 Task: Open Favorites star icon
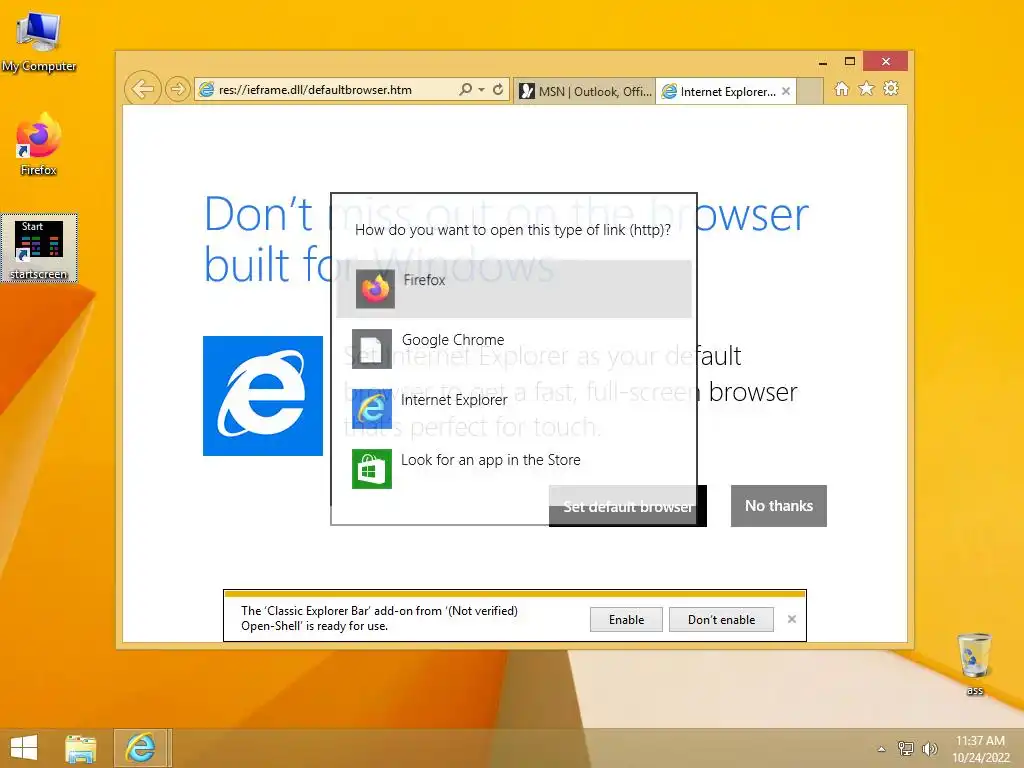tap(866, 89)
